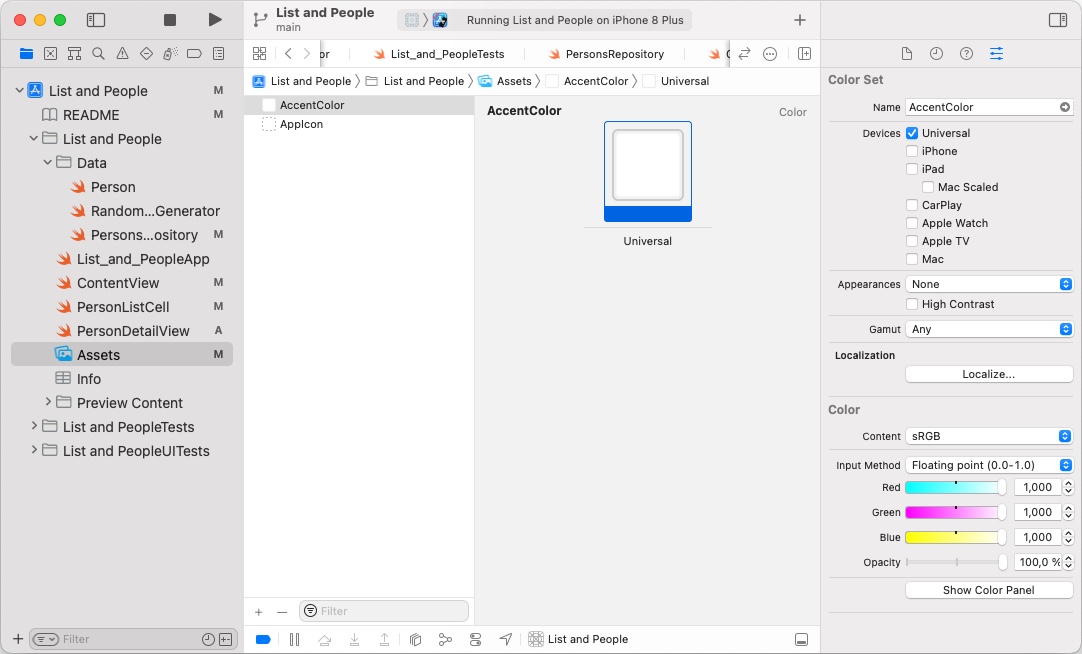Open the Gamut dropdown
Image resolution: width=1082 pixels, height=654 pixels.
click(x=989, y=329)
